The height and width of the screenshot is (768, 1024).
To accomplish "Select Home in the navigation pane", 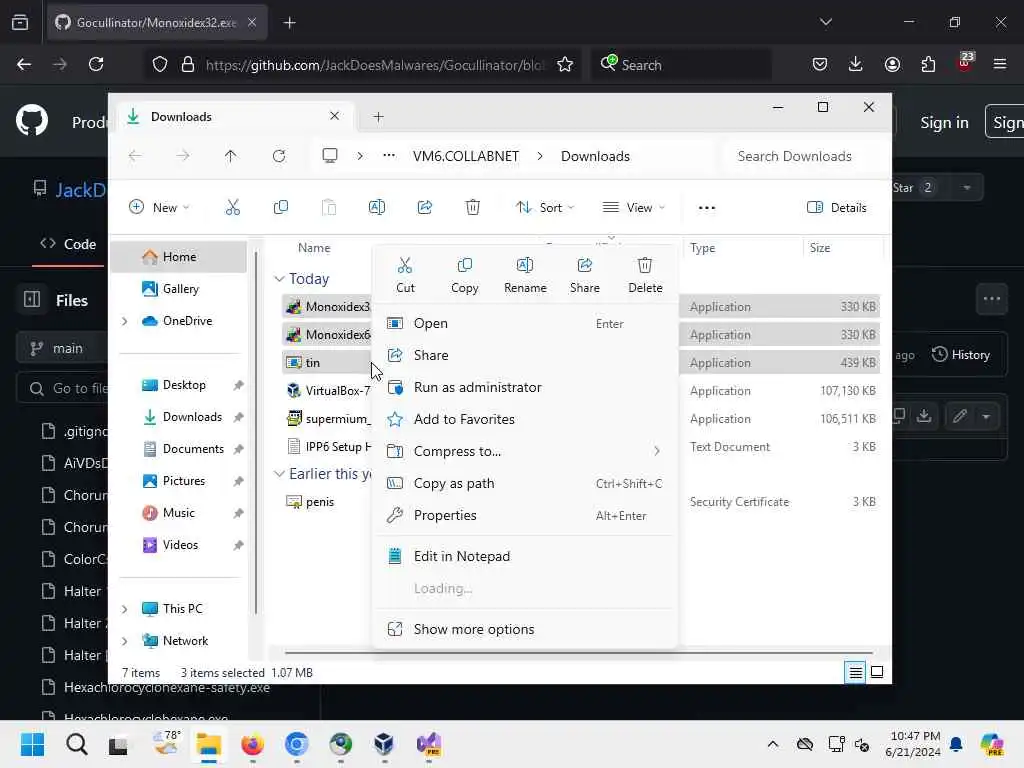I will point(180,257).
